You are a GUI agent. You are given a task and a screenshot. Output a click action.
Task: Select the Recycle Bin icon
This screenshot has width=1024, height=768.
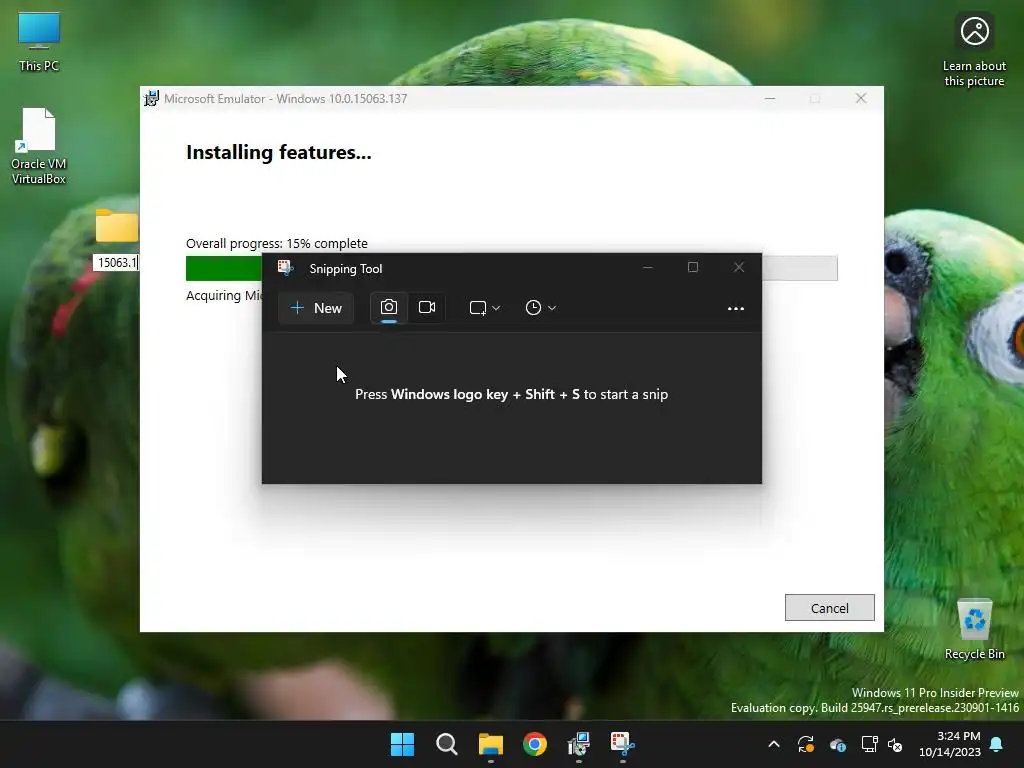pyautogui.click(x=974, y=630)
